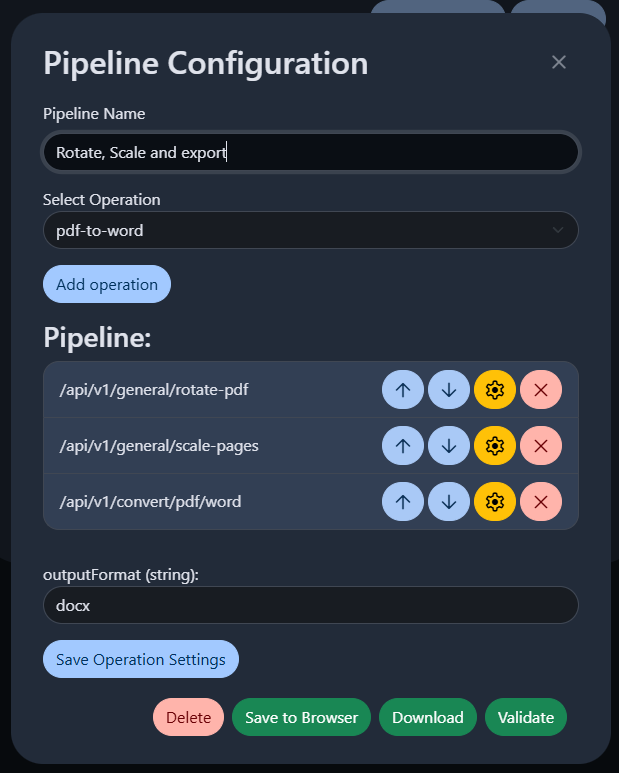Image resolution: width=619 pixels, height=773 pixels.
Task: Save pipeline to Browser
Action: coord(301,717)
